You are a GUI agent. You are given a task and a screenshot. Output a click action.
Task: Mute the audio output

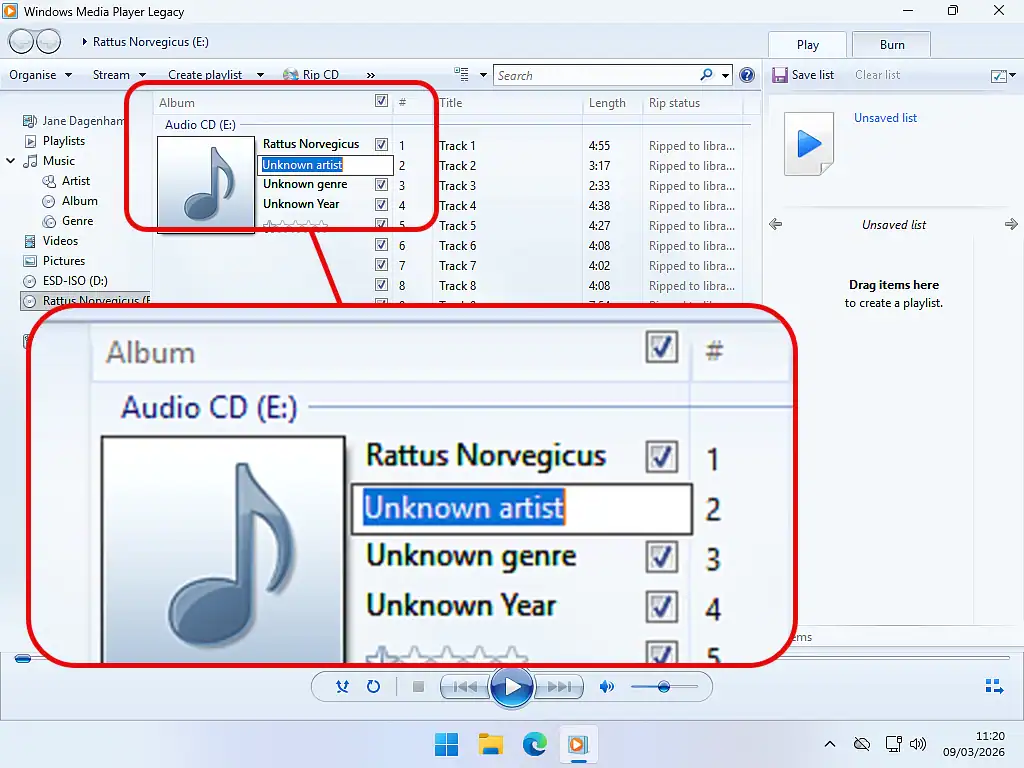tap(606, 687)
